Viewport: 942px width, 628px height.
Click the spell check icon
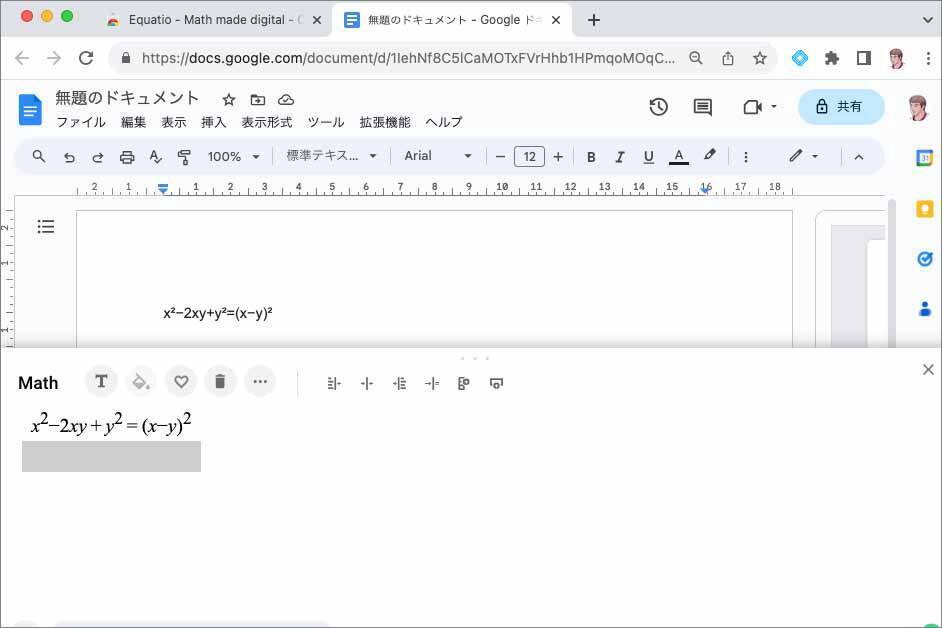tap(155, 157)
